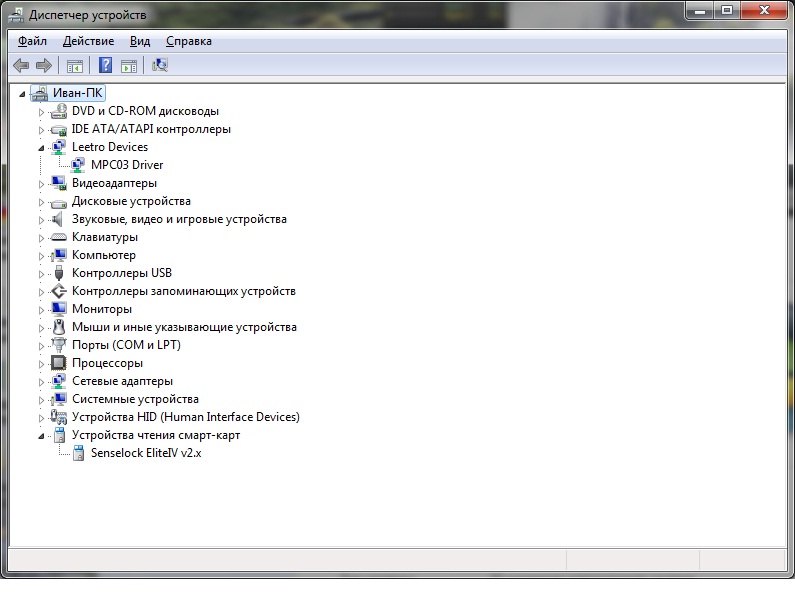
Task: Select the Иван-ПК root label
Action: pyautogui.click(x=78, y=93)
